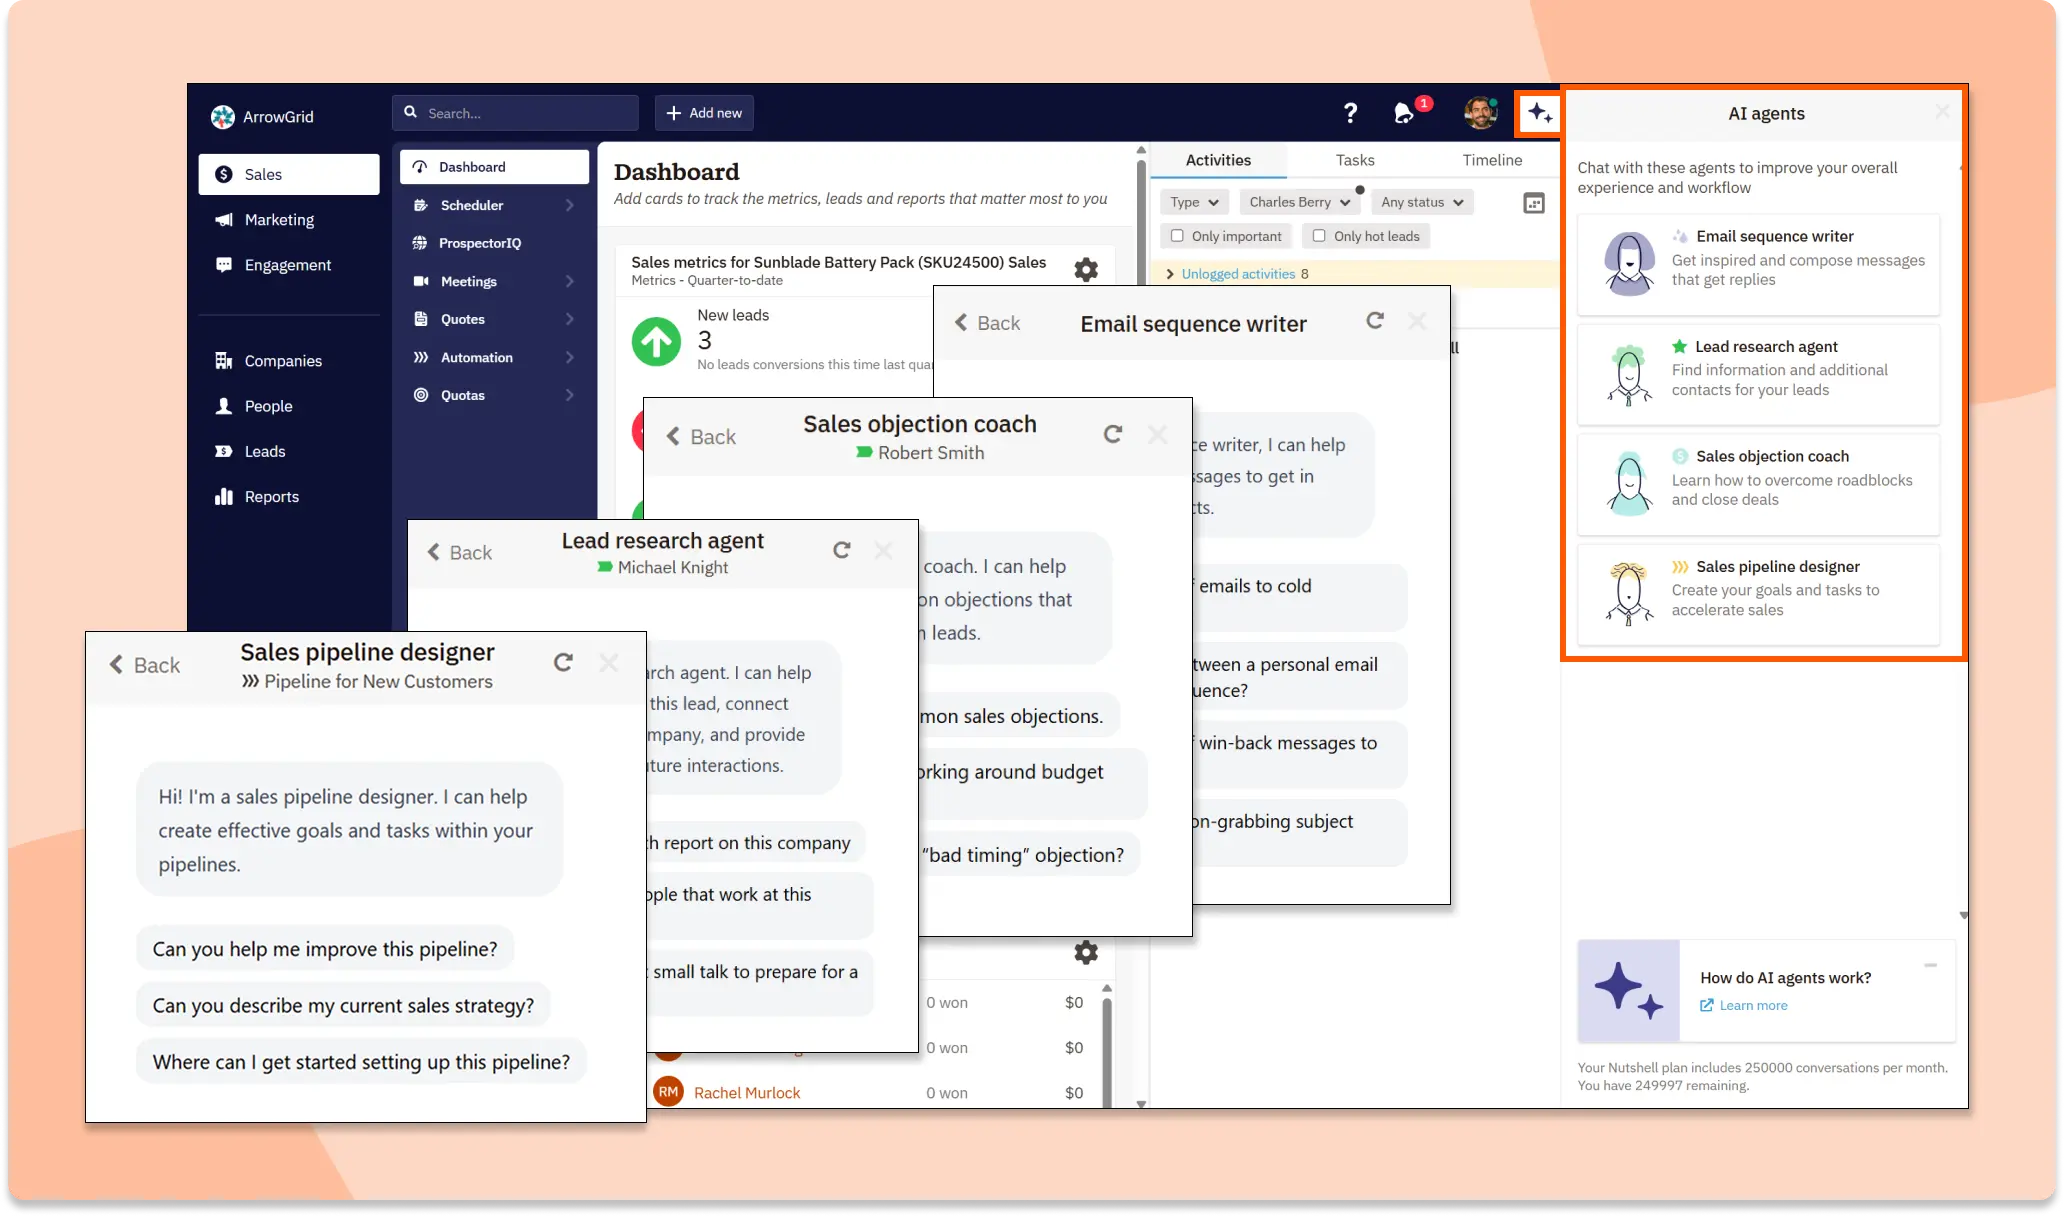Click the Add new button

(704, 113)
